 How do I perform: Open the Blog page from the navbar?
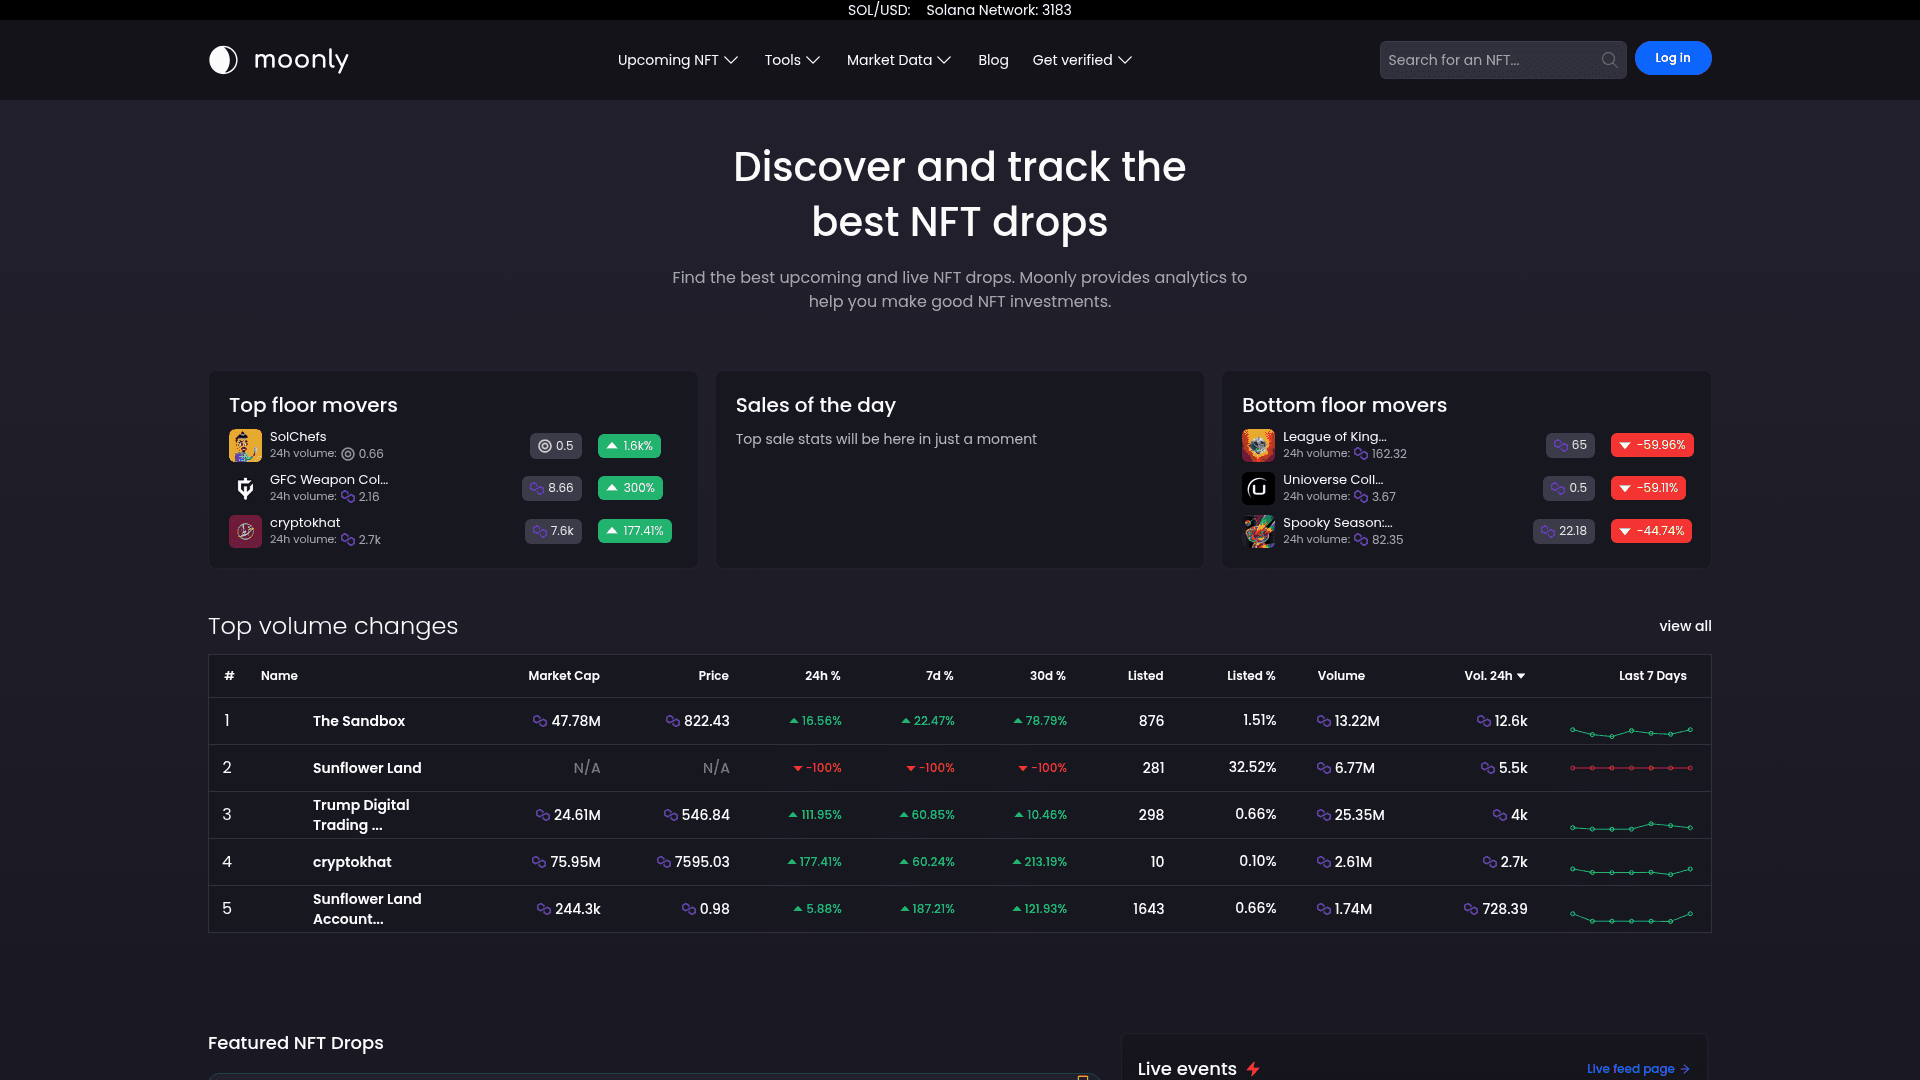coord(993,60)
